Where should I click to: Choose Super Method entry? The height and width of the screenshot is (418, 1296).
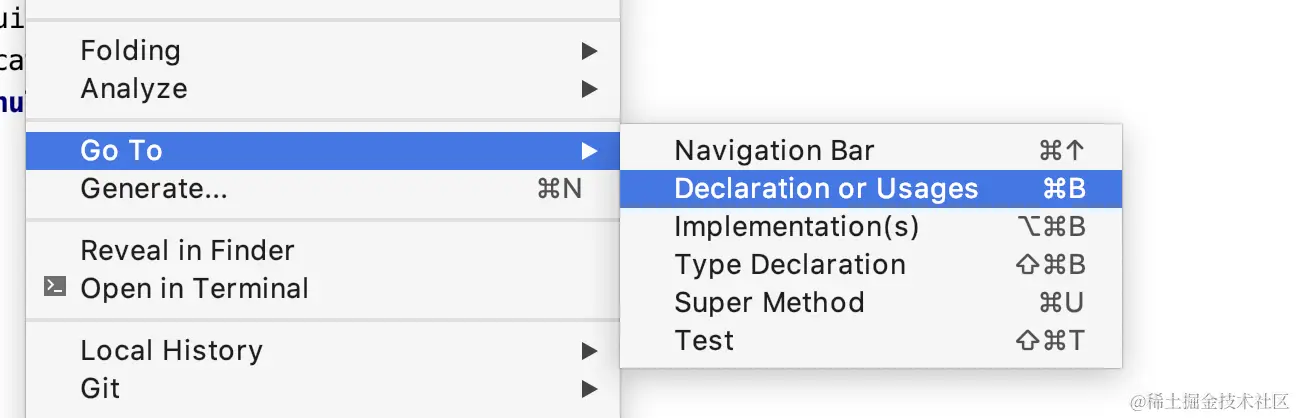pyautogui.click(x=871, y=302)
